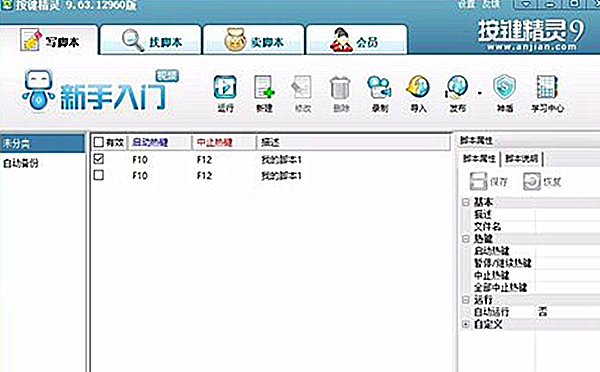Collapse the 热键 property group
The height and width of the screenshot is (372, 600).
(x=466, y=239)
